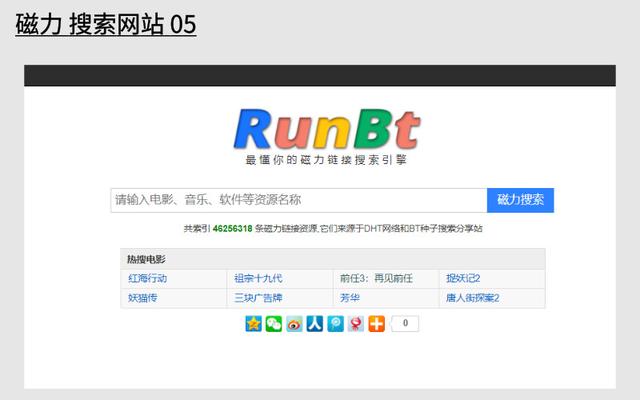This screenshot has width=640, height=400.
Task: Share via WeChat icon
Action: click(274, 324)
